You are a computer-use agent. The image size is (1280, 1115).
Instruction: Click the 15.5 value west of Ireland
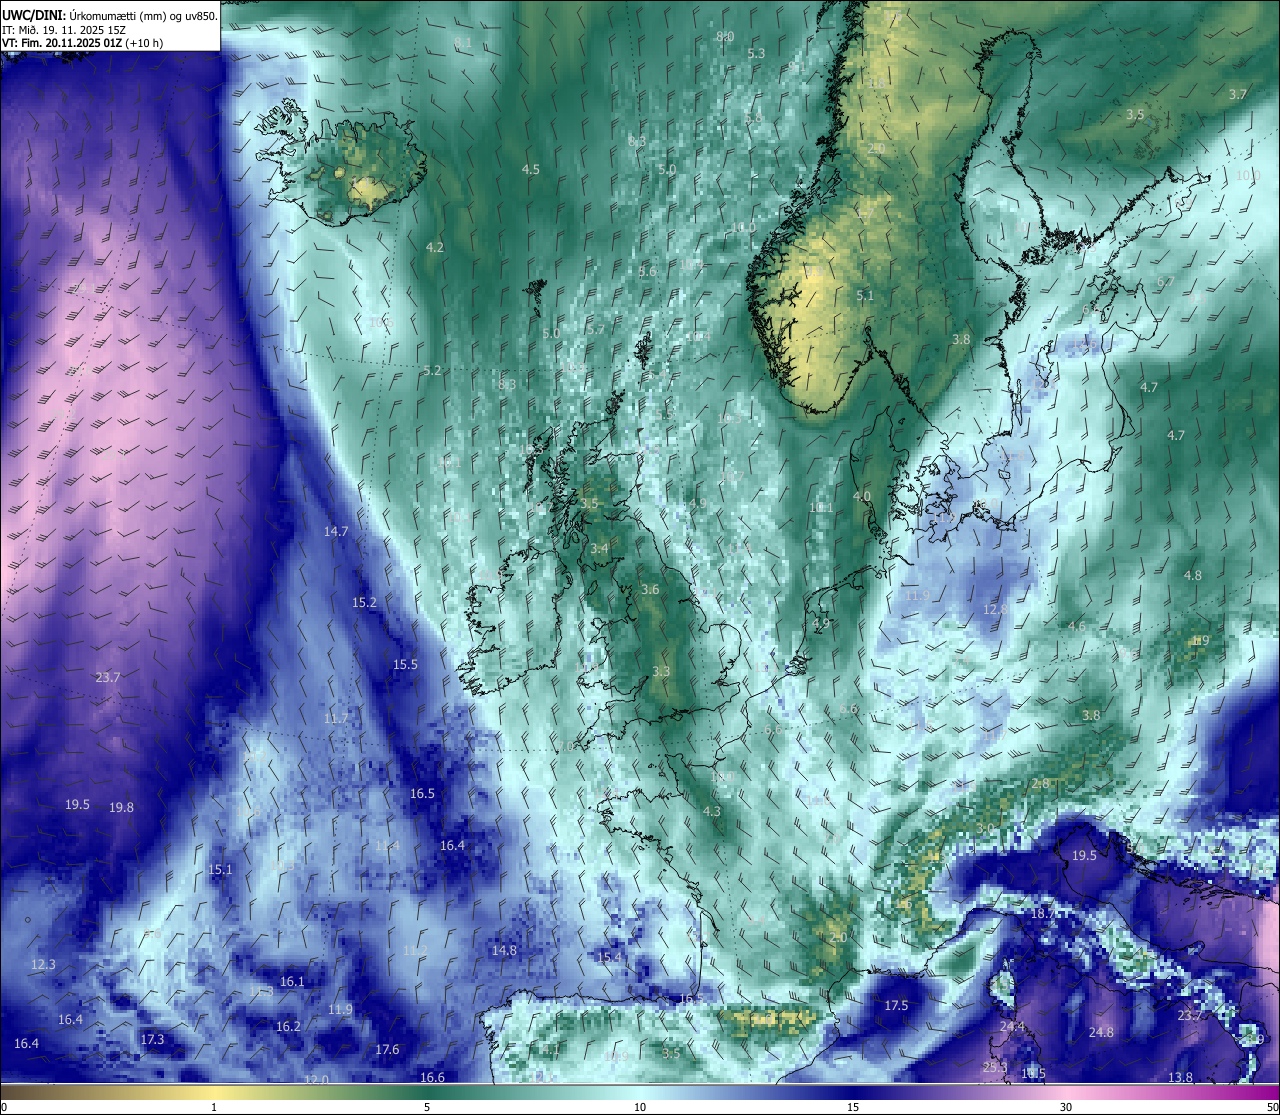click(x=405, y=664)
